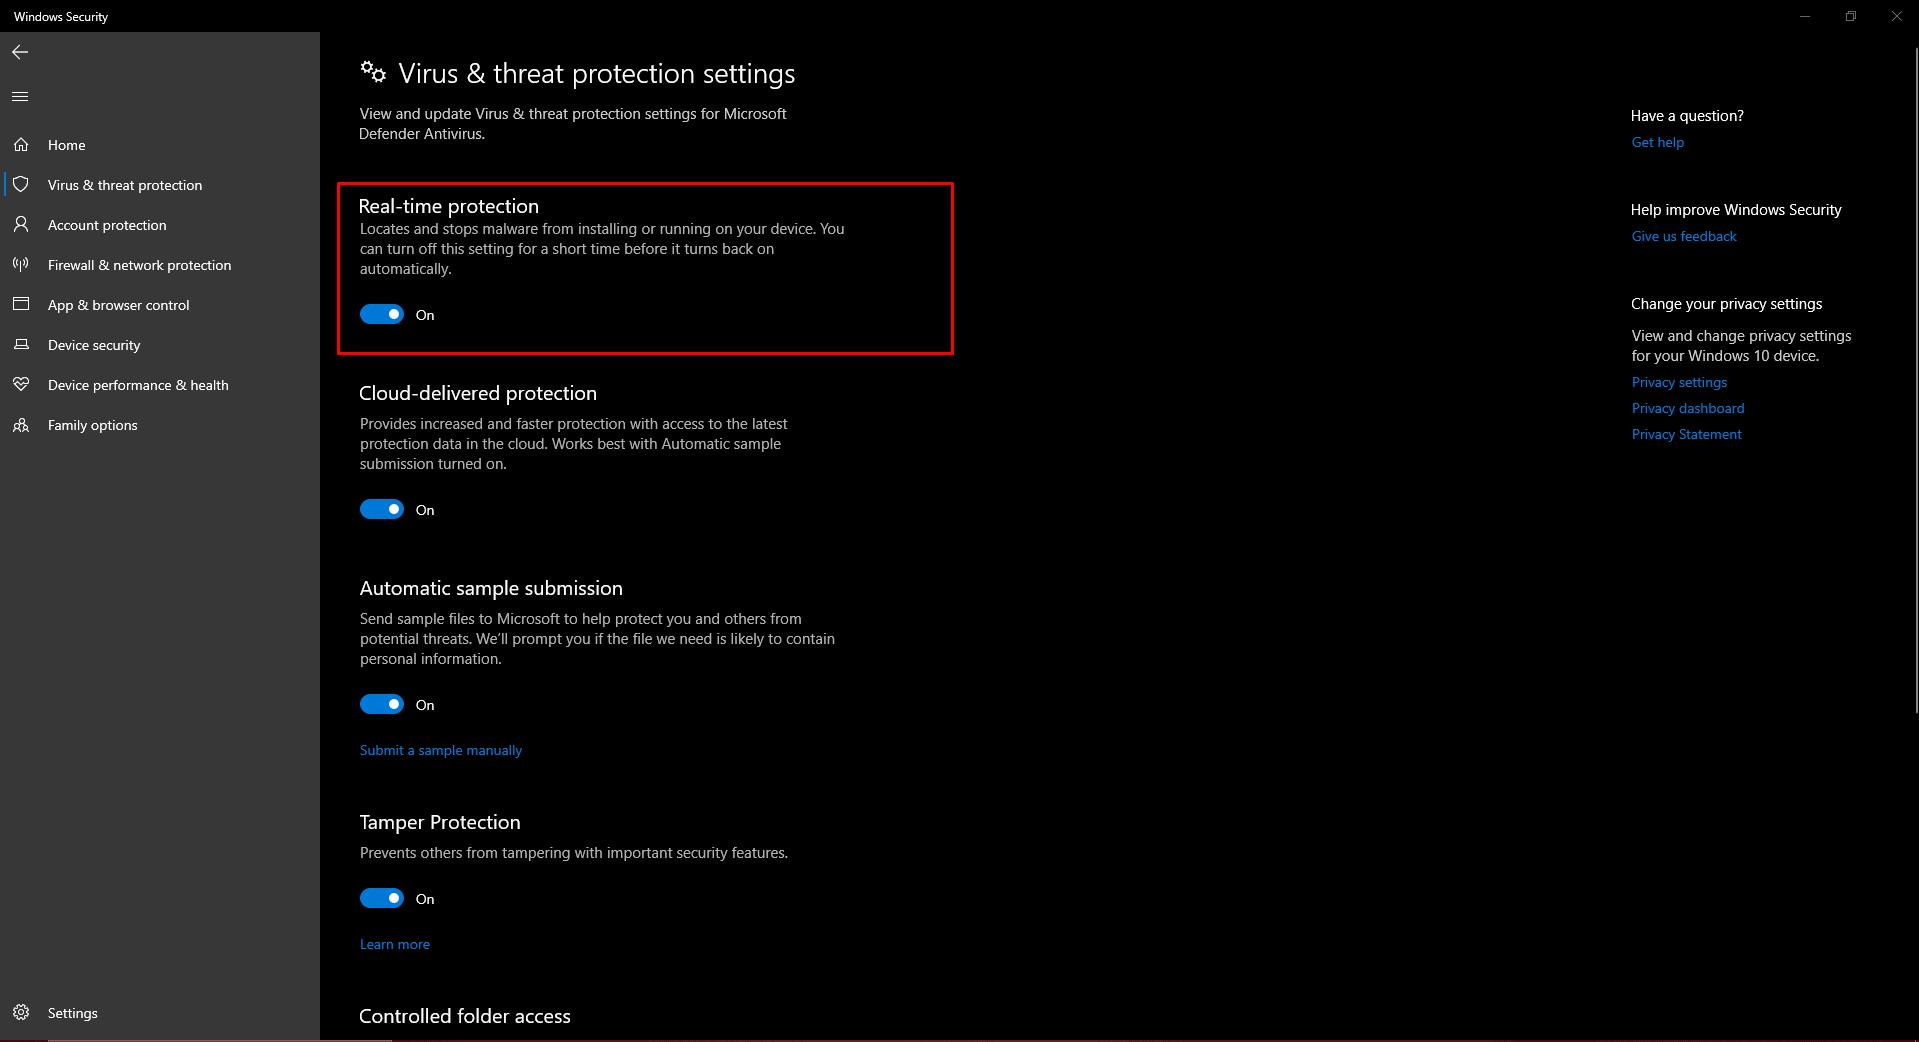
Task: Open Privacy settings link
Action: [x=1679, y=382]
